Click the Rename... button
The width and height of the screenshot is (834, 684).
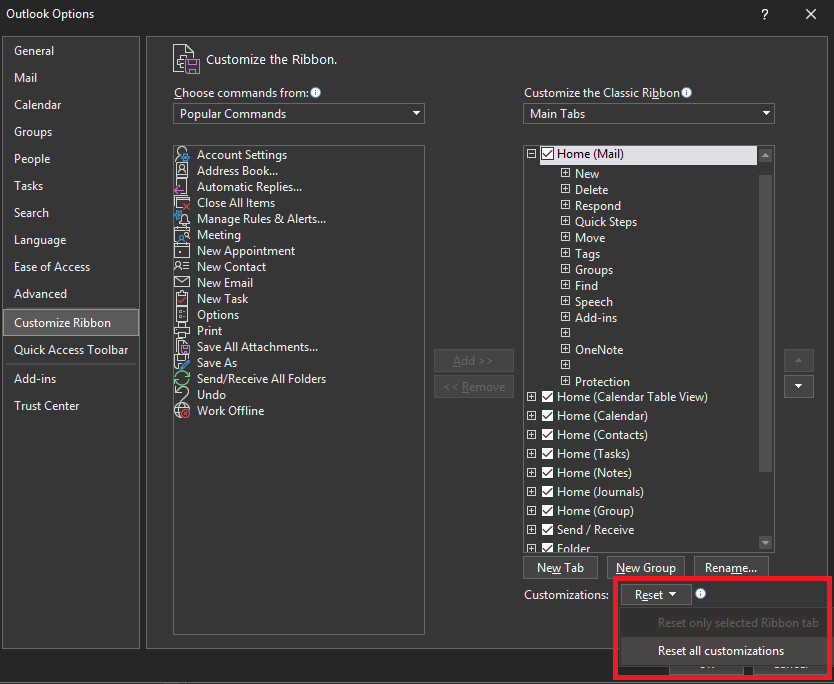[x=731, y=568]
